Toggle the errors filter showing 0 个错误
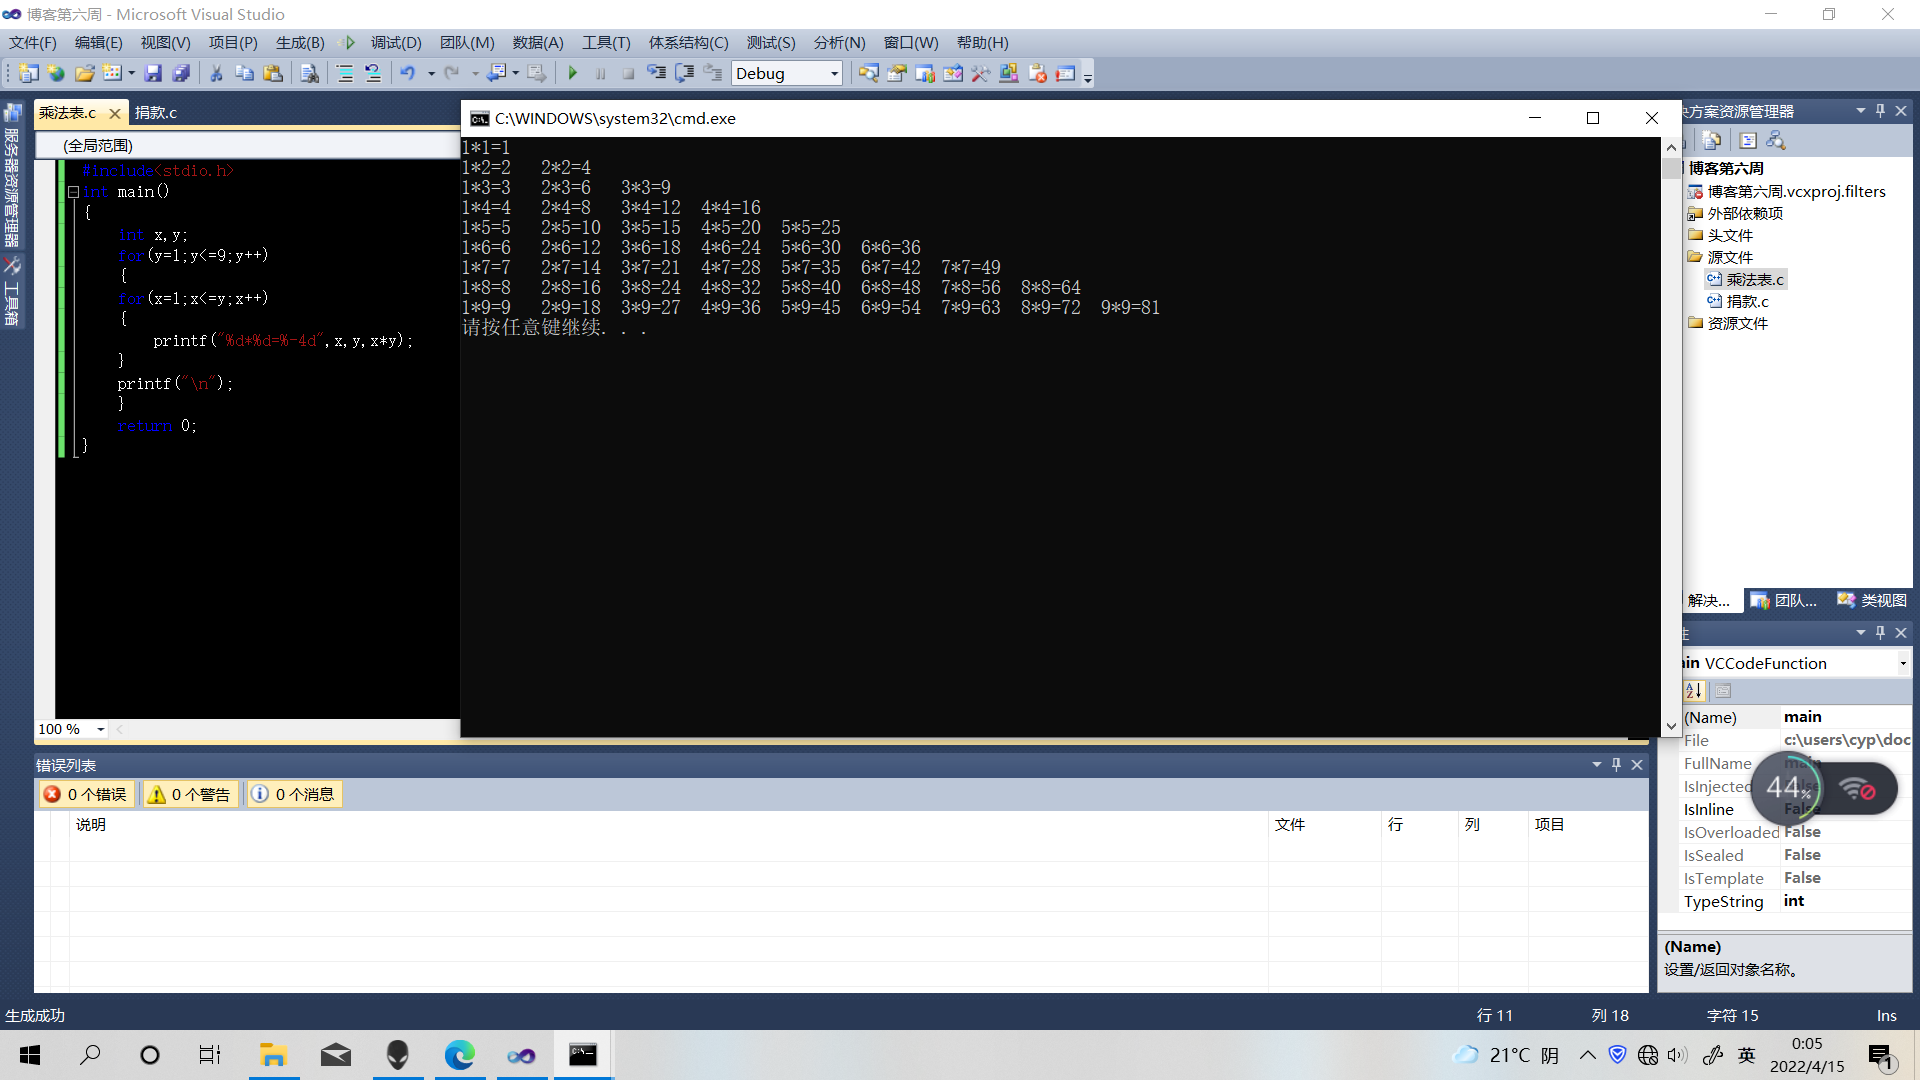1920x1080 pixels. (x=86, y=794)
